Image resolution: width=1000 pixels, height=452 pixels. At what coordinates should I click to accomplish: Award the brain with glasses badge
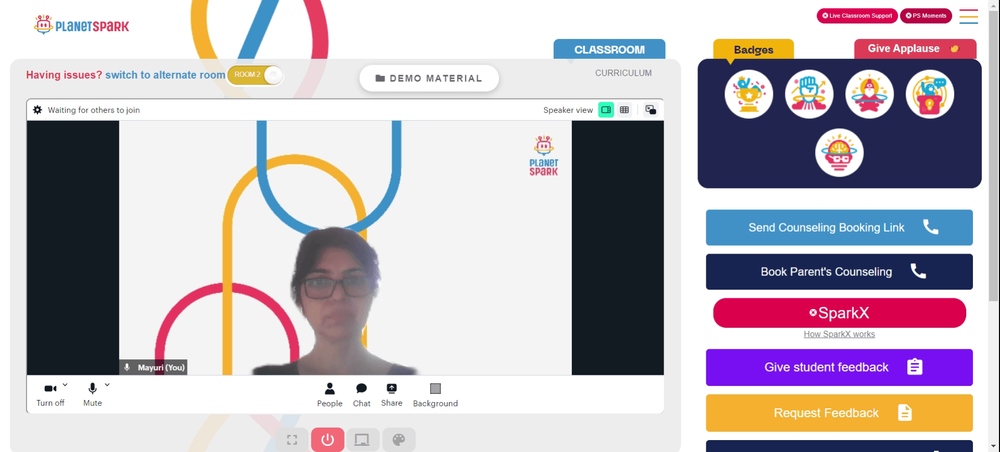[839, 153]
